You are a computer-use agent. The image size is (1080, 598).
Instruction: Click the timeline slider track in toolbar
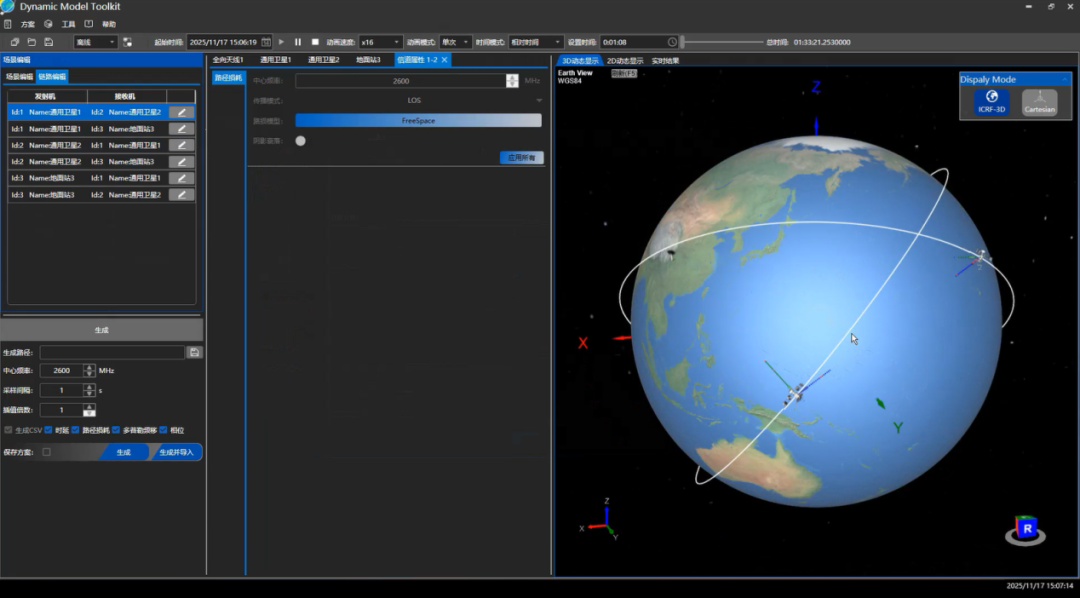pyautogui.click(x=722, y=42)
